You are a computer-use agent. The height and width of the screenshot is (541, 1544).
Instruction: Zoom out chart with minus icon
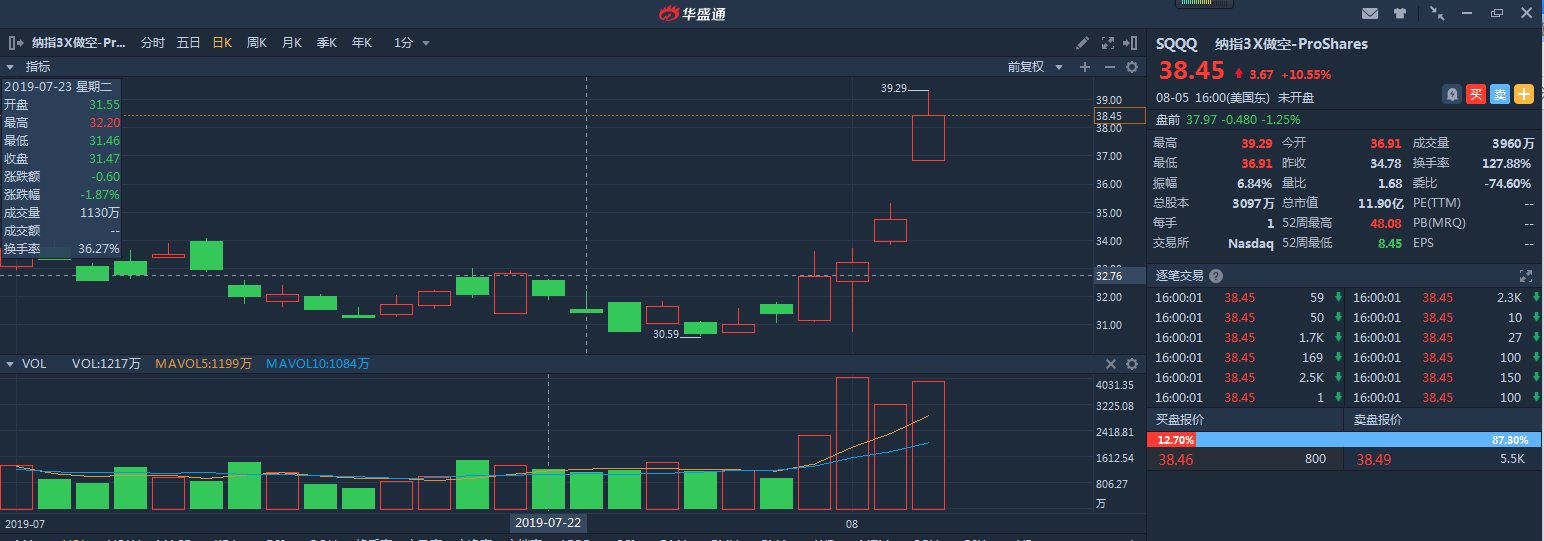pyautogui.click(x=1109, y=67)
